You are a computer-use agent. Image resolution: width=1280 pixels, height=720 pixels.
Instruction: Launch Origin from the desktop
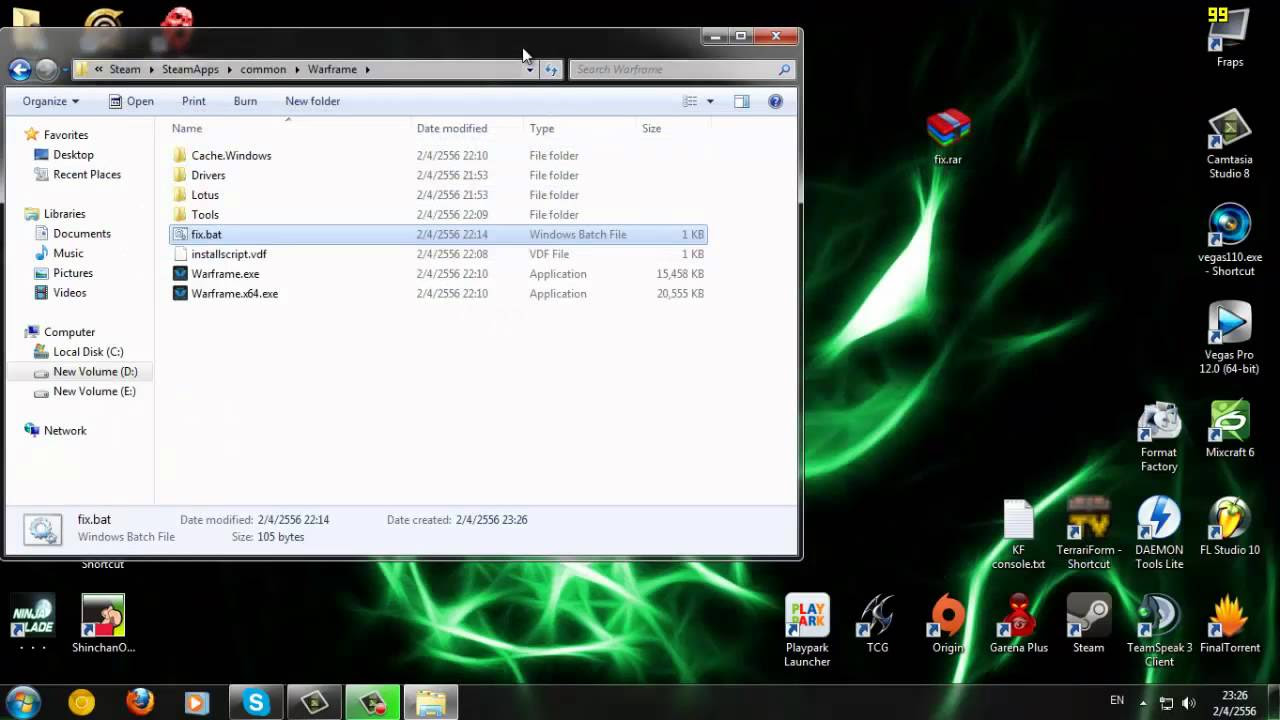[x=948, y=624]
